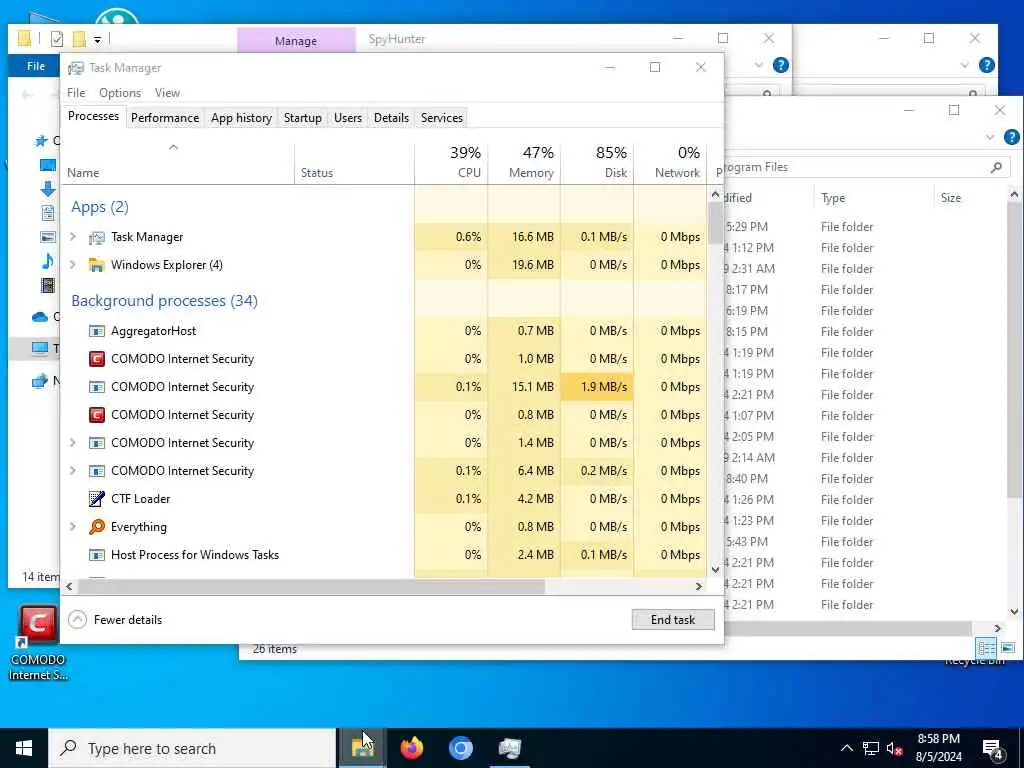1024x768 pixels.
Task: Click the Type here to search box
Action: click(x=193, y=748)
